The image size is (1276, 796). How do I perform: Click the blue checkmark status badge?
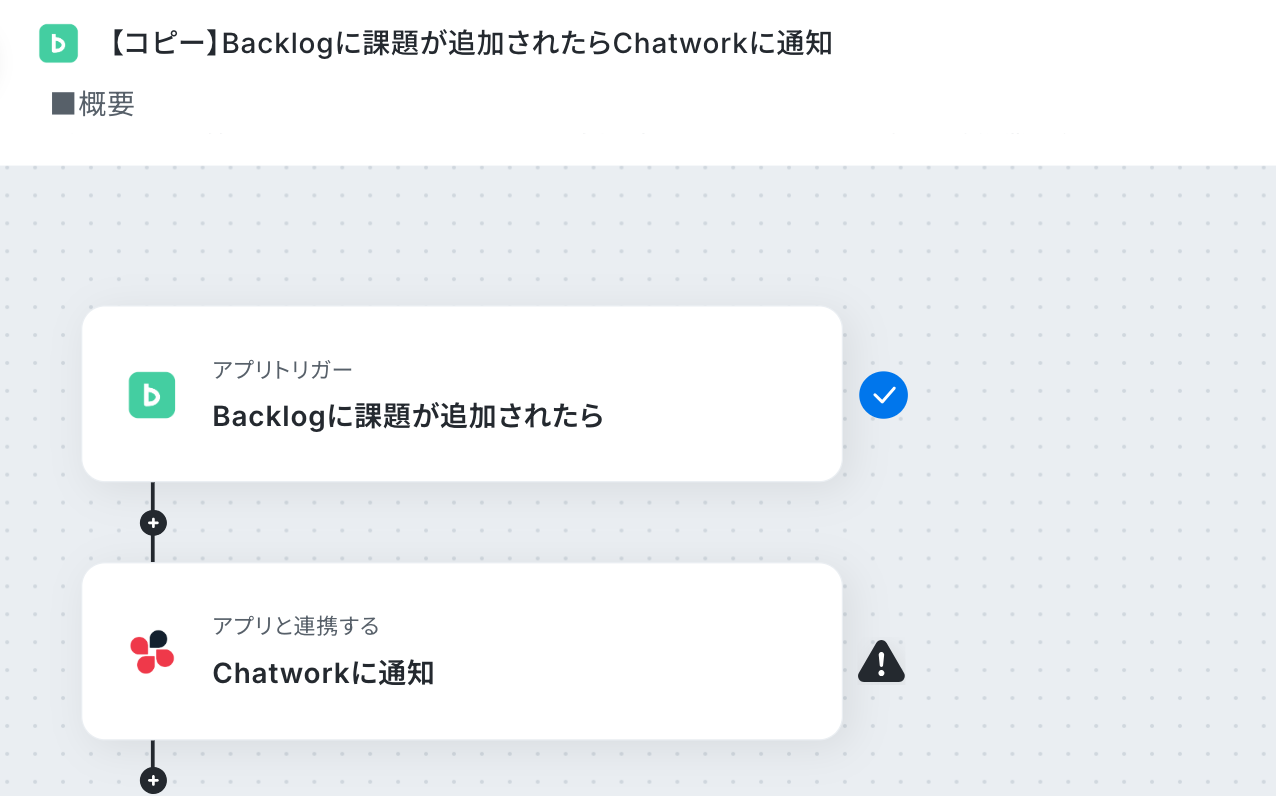pos(883,395)
